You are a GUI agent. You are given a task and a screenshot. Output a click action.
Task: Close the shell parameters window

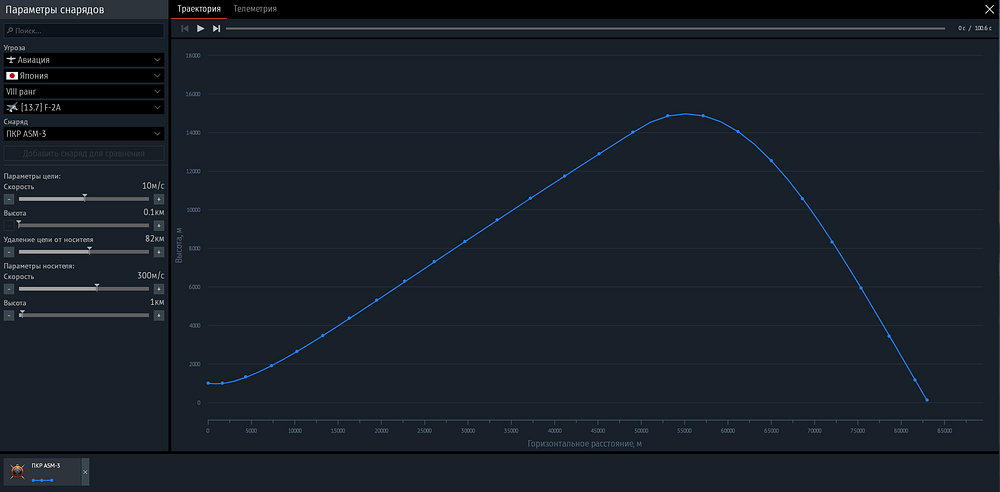coord(990,9)
